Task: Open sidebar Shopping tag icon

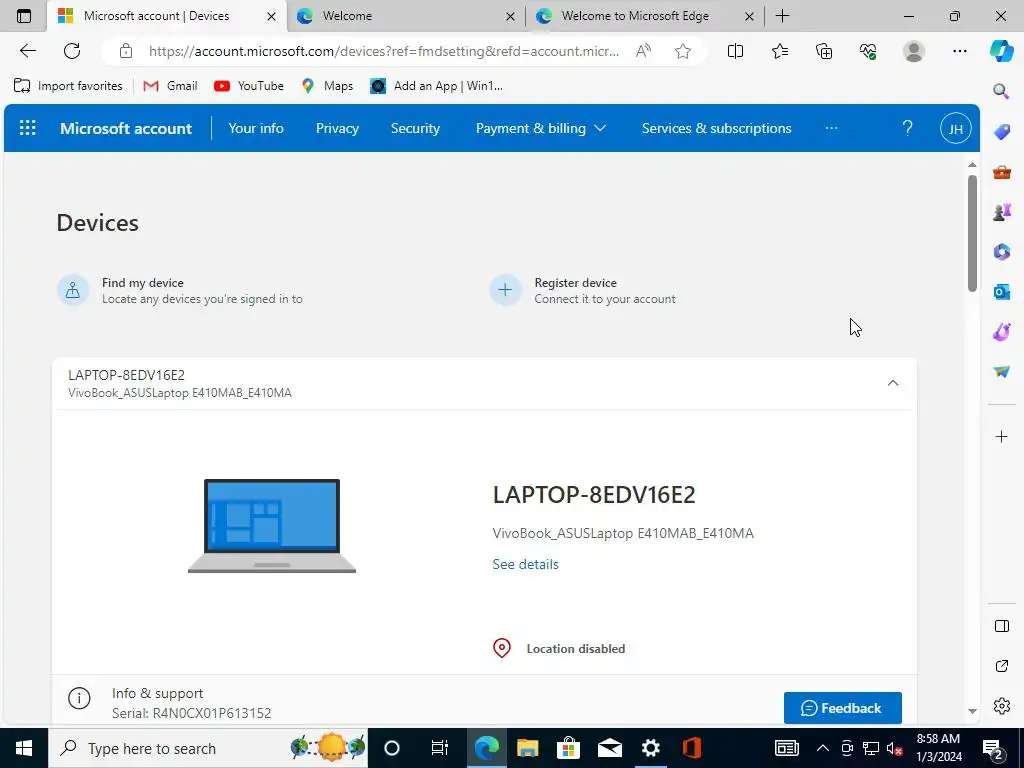Action: tap(1001, 132)
